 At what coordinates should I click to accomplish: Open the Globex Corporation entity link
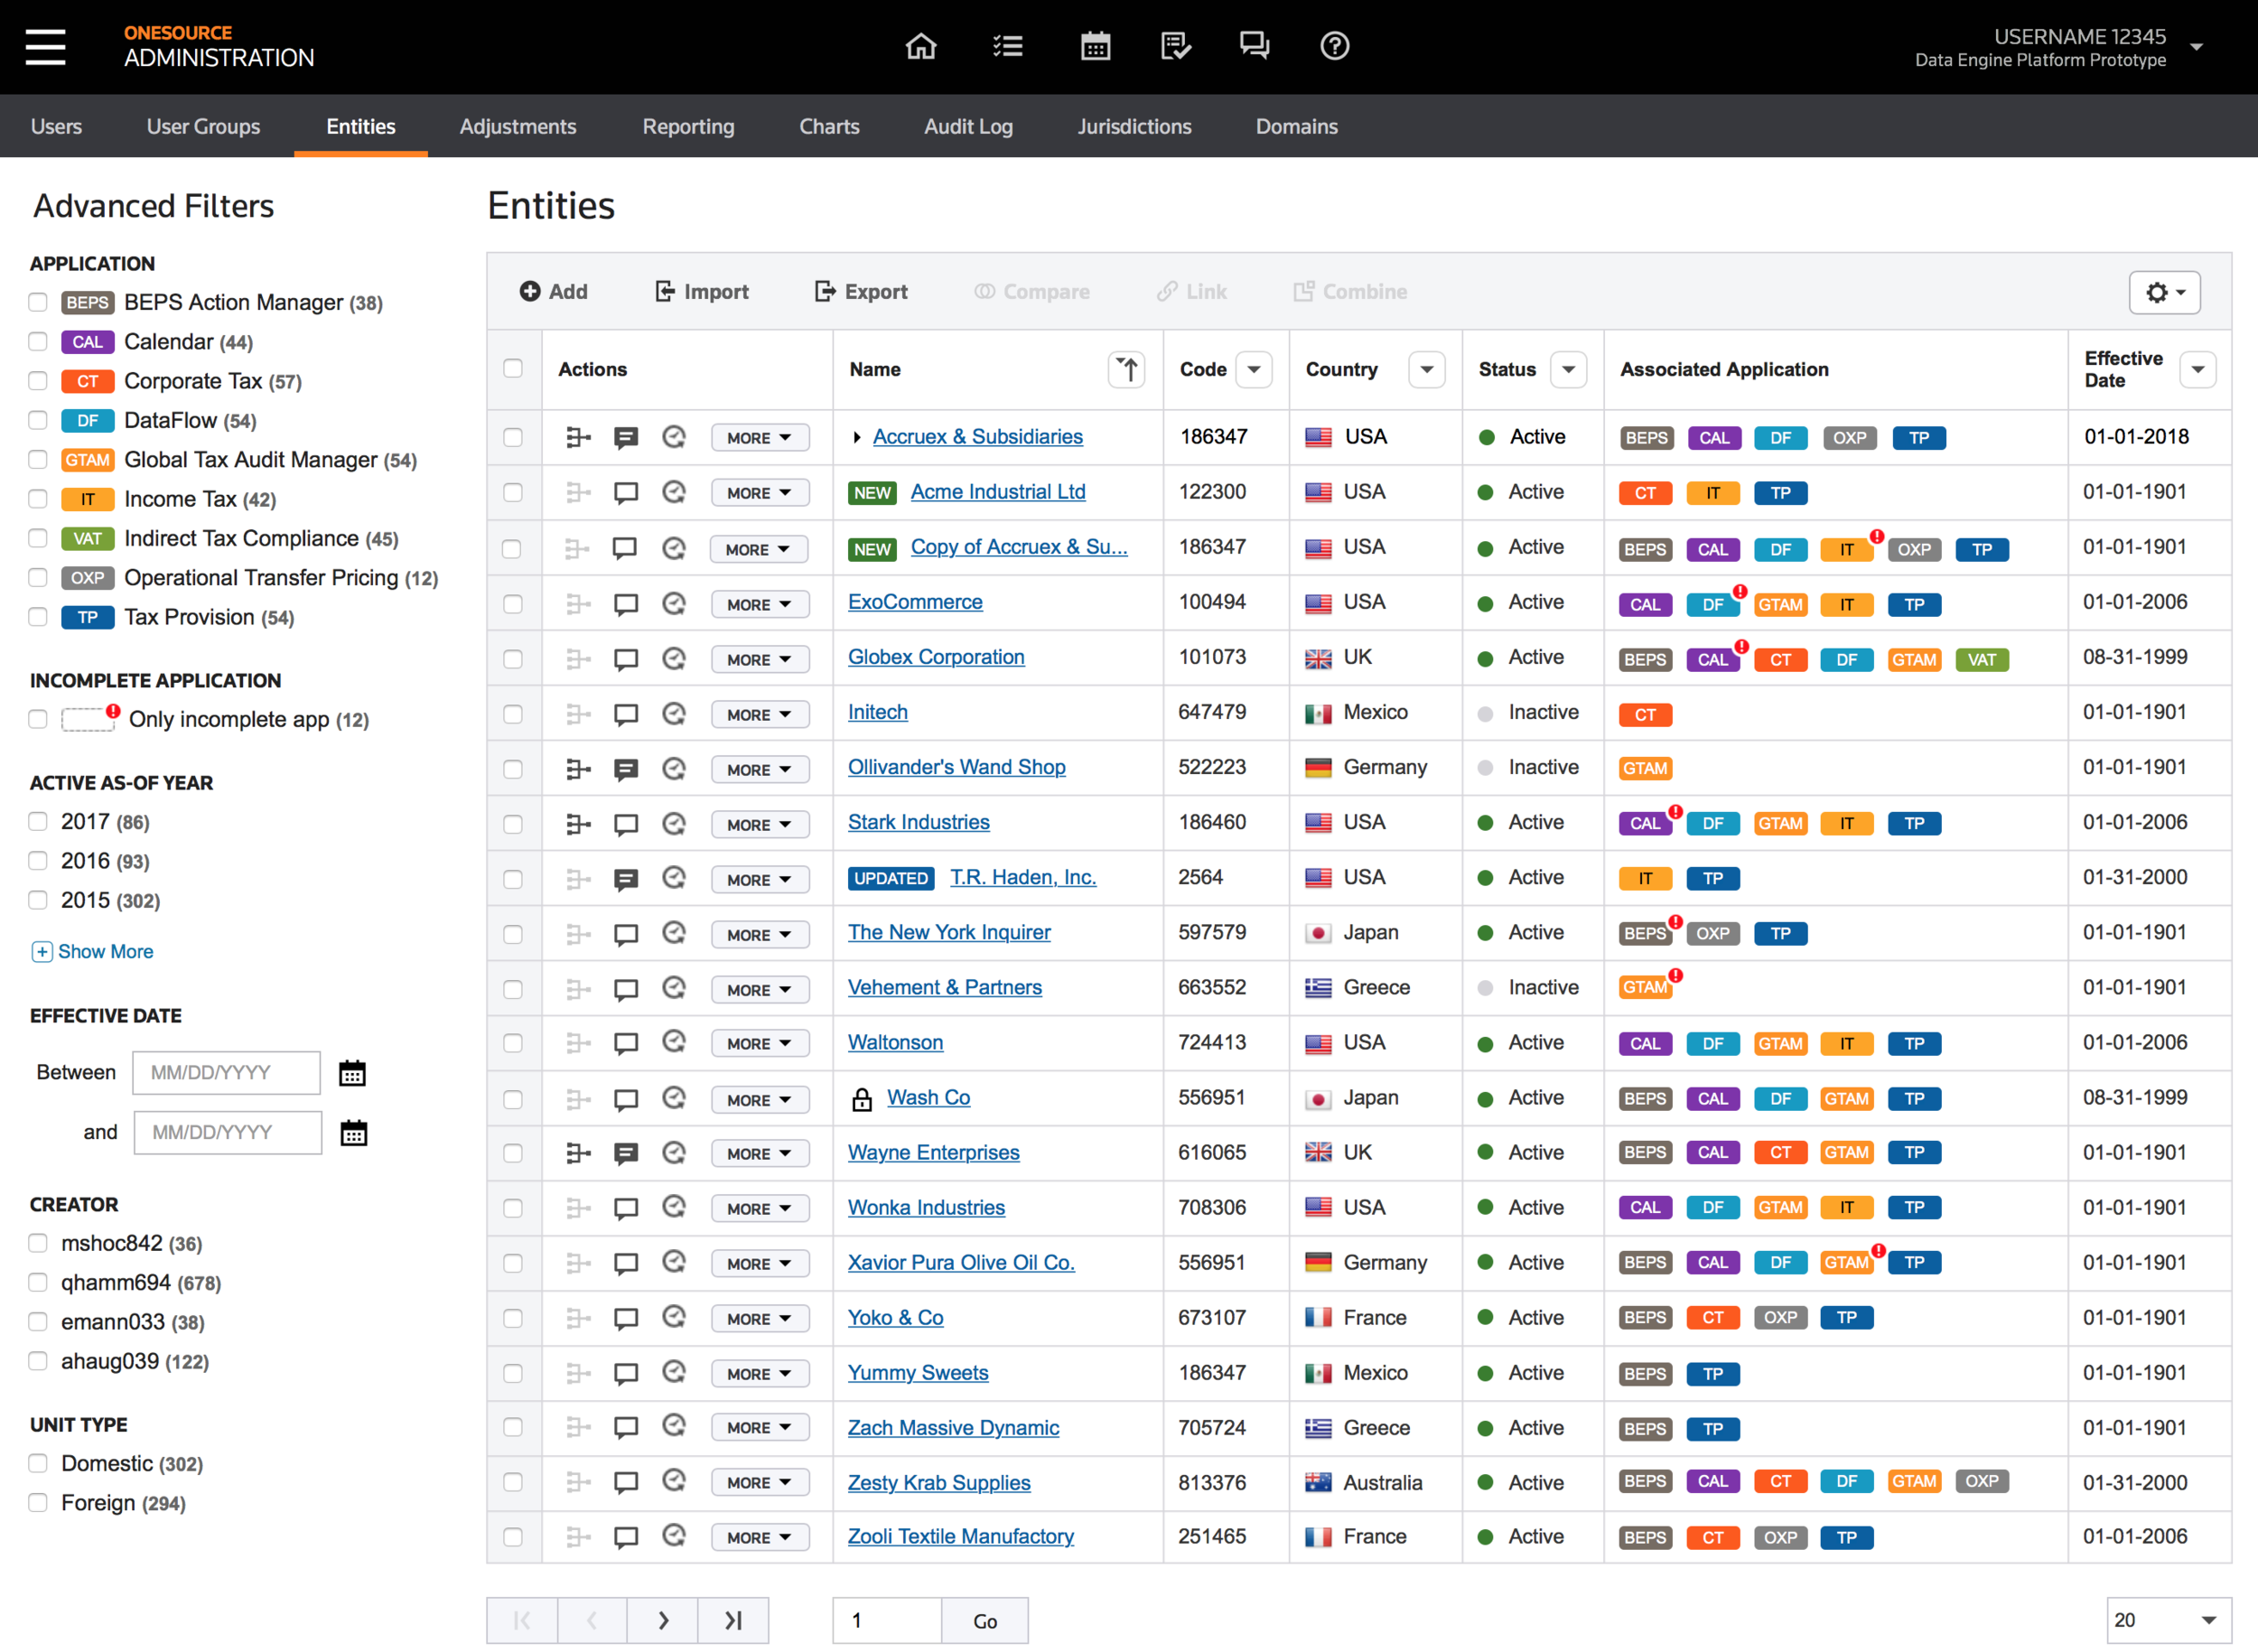[936, 657]
